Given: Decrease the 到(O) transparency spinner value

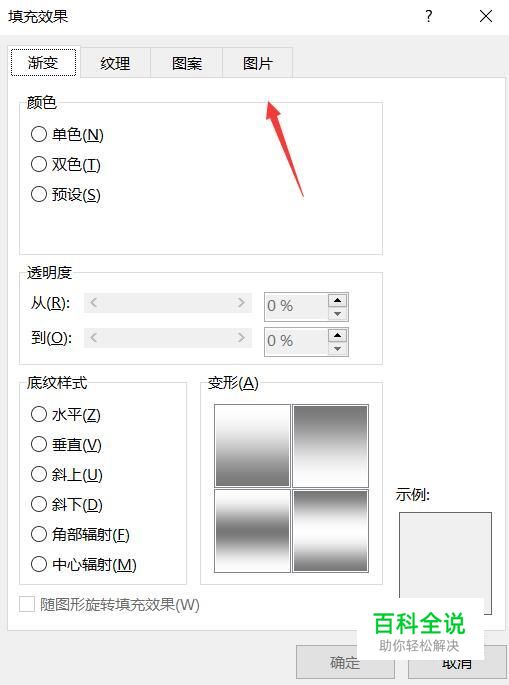Looking at the screenshot, I should [x=337, y=349].
